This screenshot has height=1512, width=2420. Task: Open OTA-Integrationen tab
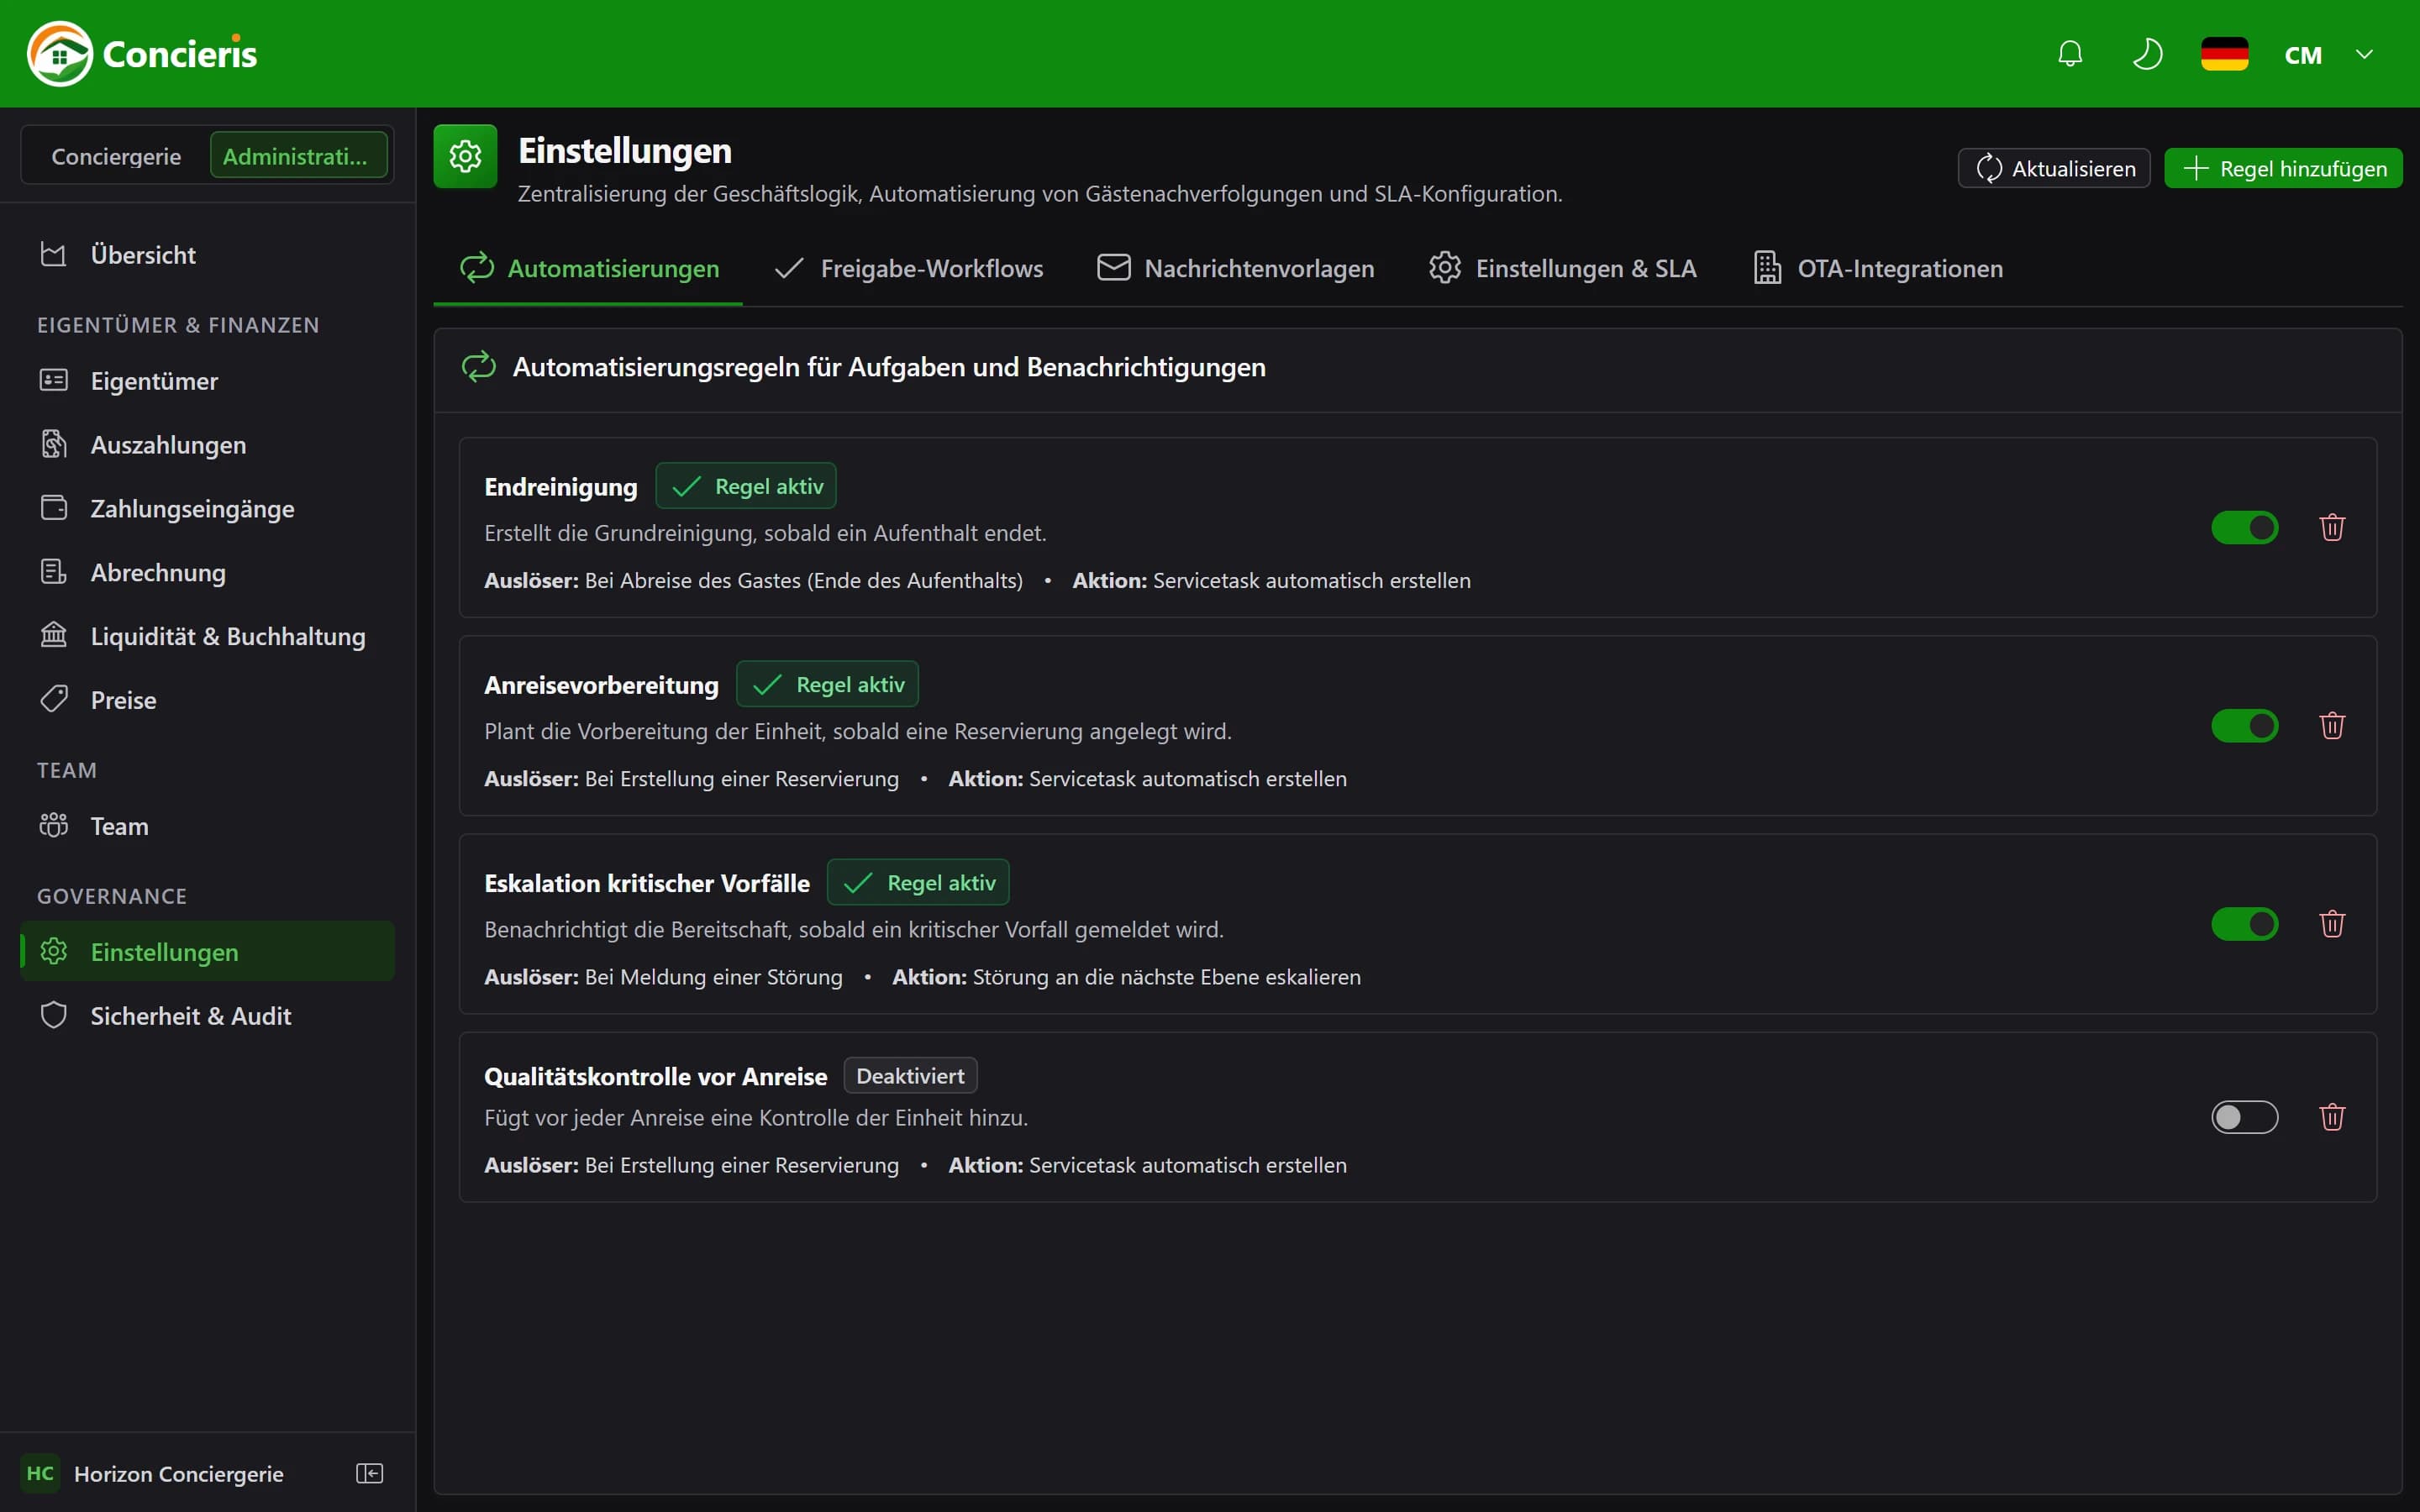click(x=1878, y=268)
